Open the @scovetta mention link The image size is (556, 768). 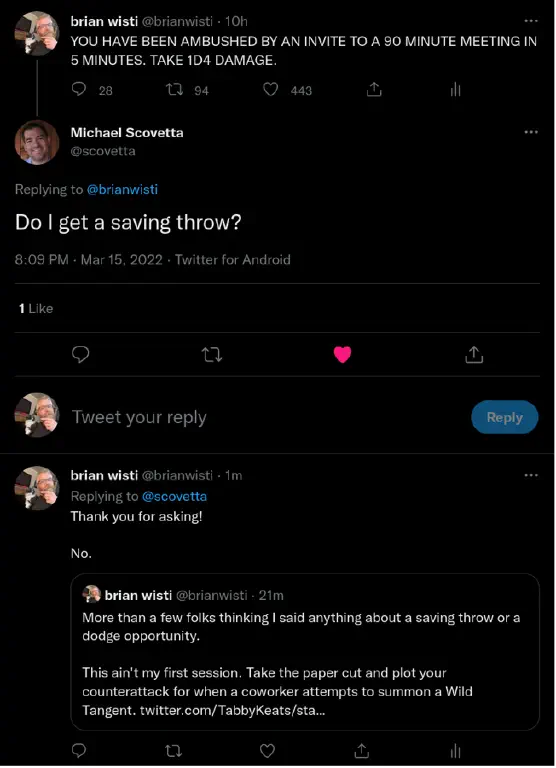(174, 497)
